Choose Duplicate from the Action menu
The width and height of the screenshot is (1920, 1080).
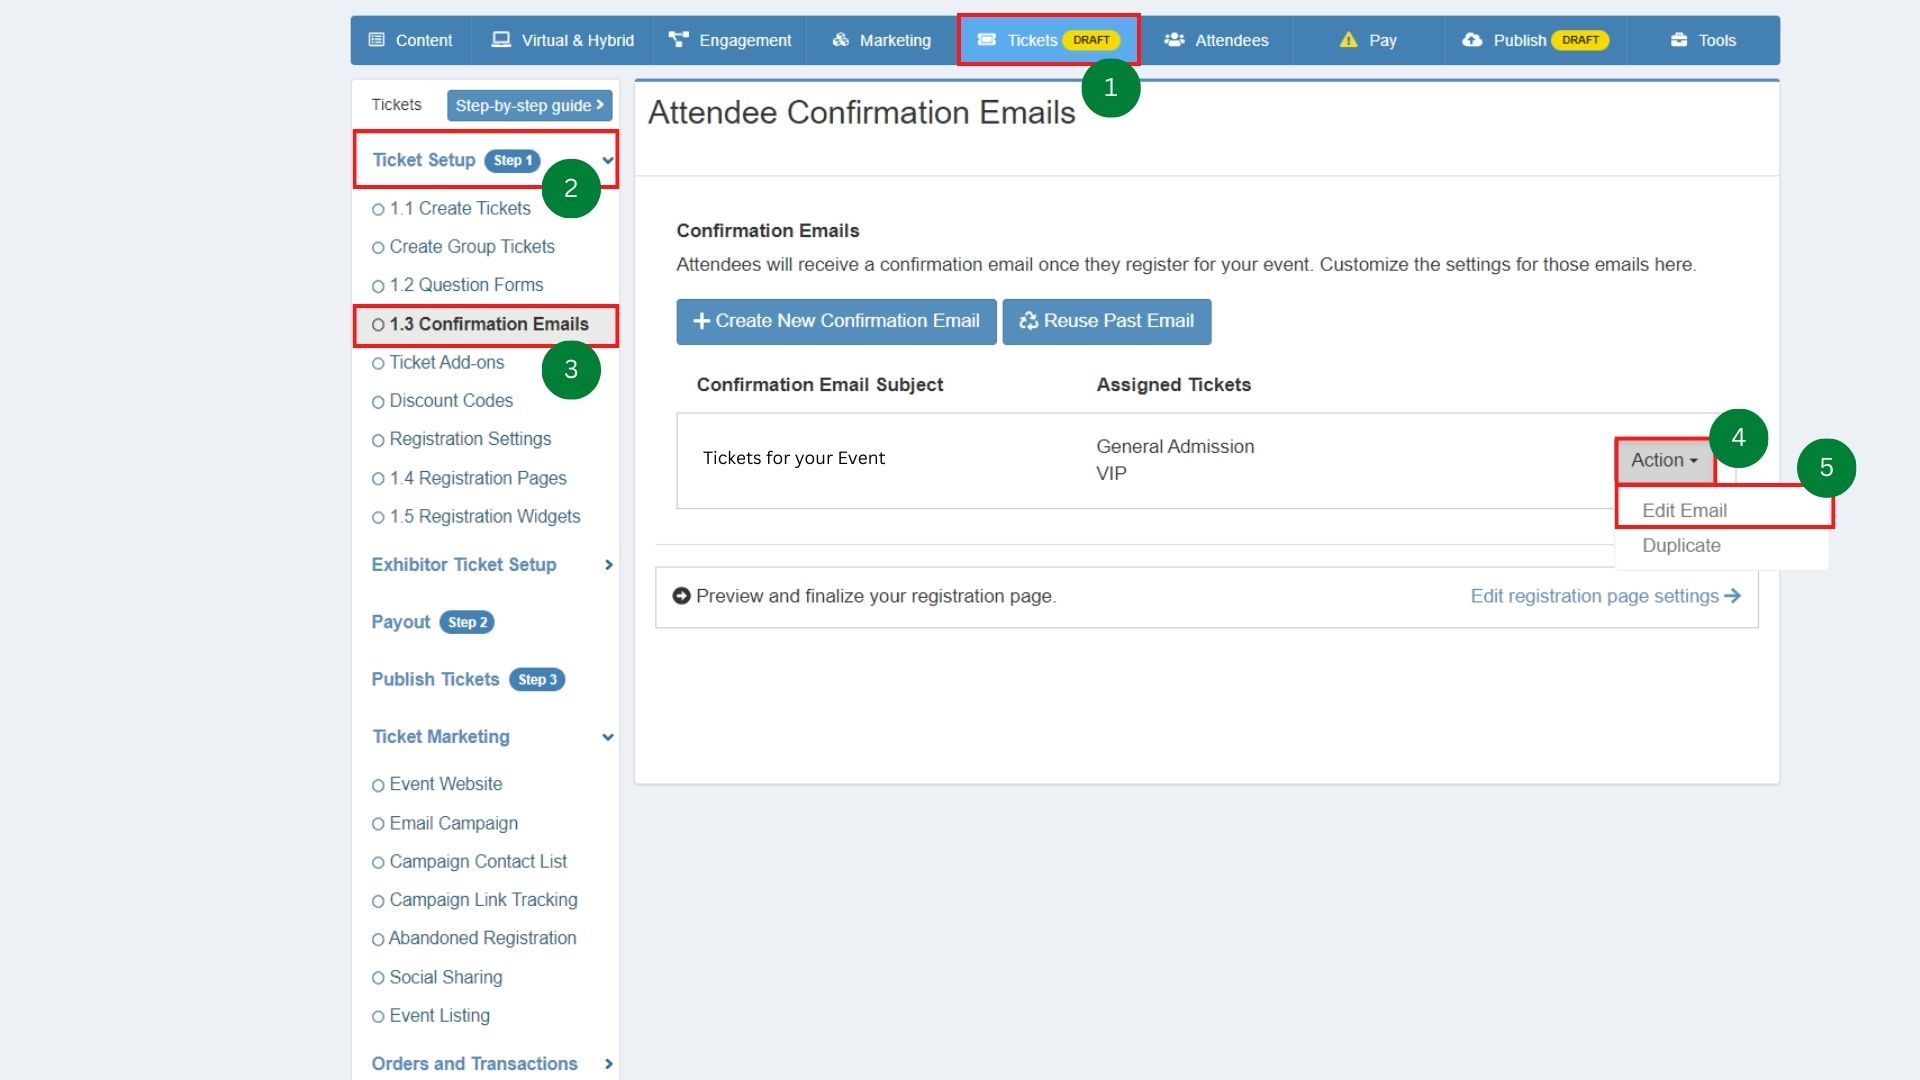click(1681, 546)
